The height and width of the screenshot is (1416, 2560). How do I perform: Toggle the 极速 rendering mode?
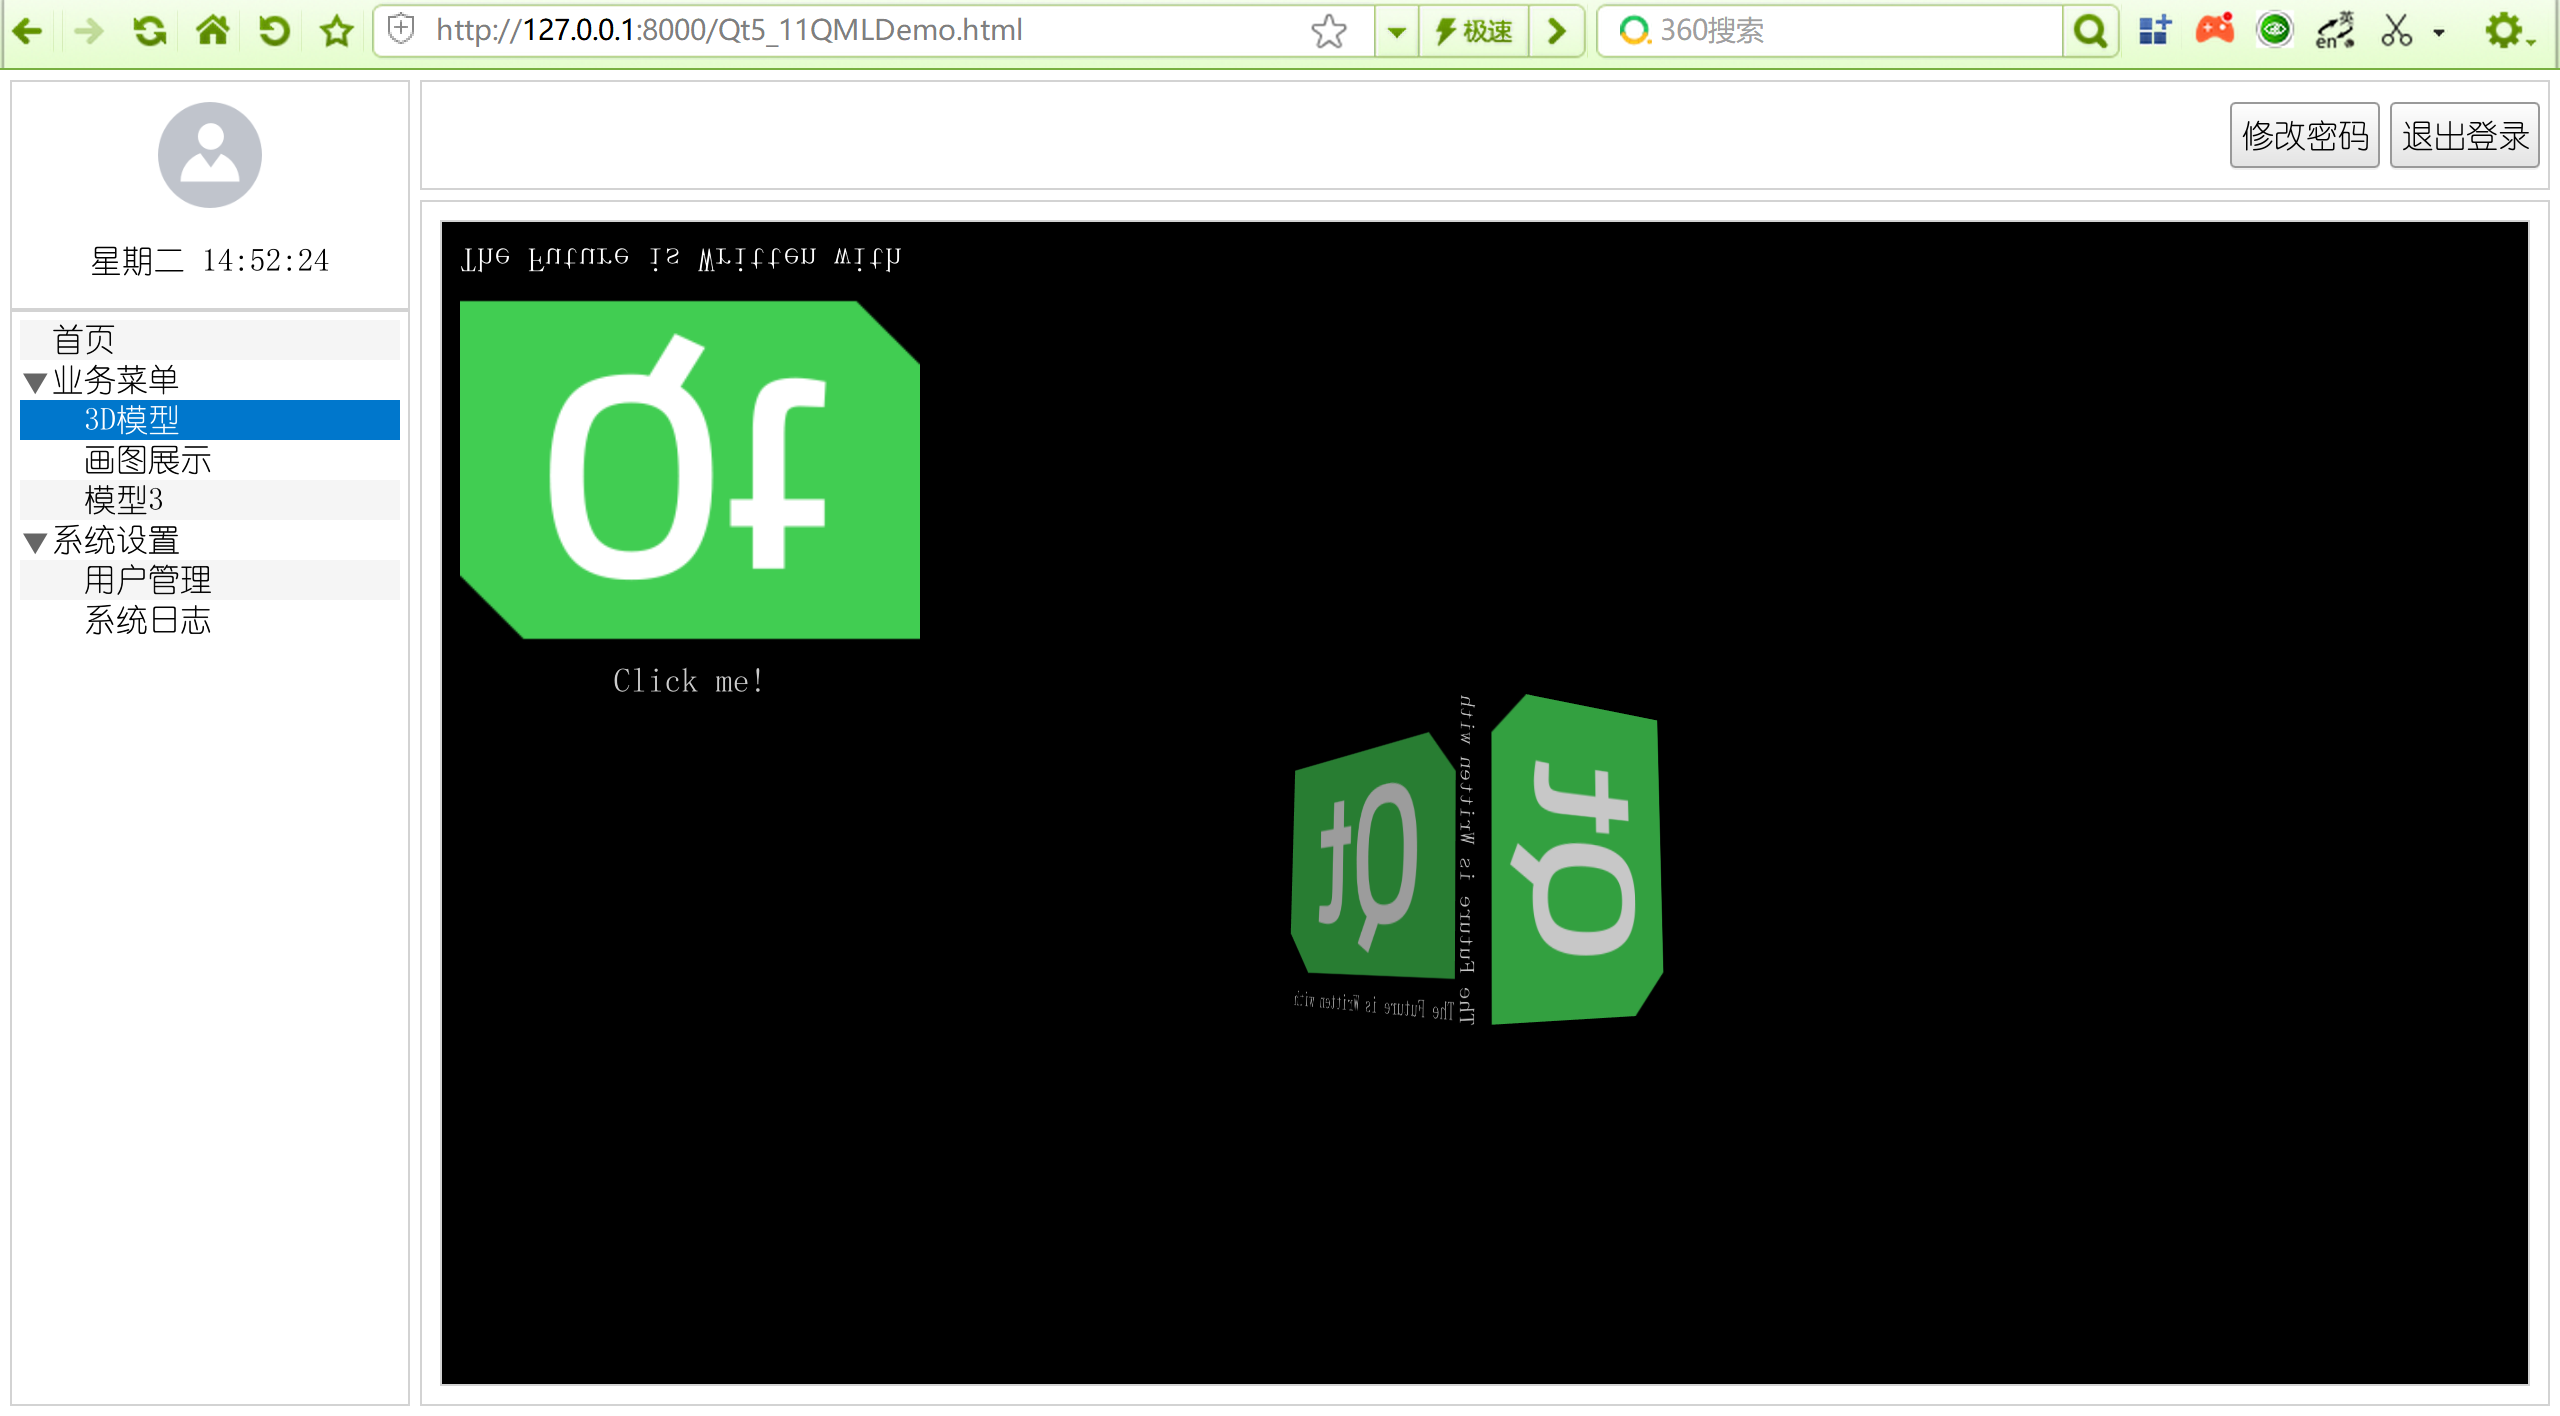tap(1474, 31)
